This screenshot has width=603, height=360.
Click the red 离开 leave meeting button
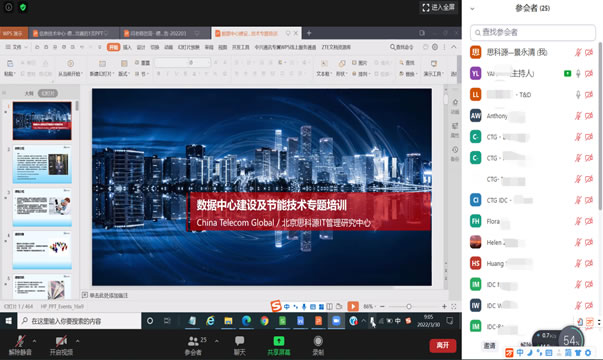point(443,345)
